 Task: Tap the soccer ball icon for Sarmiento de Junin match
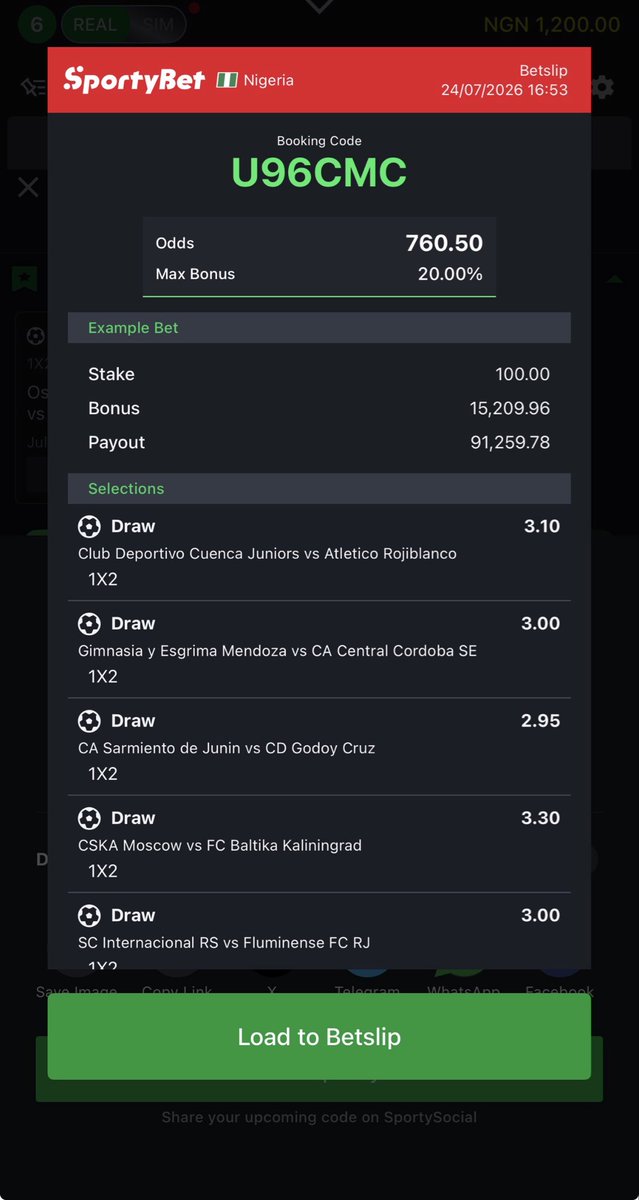[89, 720]
